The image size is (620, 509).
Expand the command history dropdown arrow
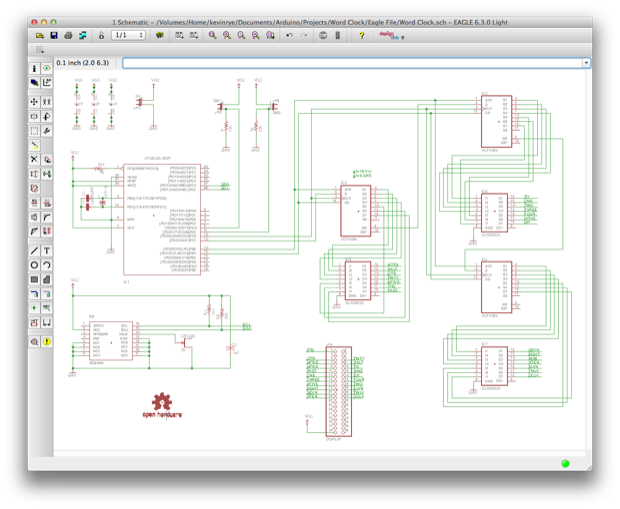tap(586, 63)
